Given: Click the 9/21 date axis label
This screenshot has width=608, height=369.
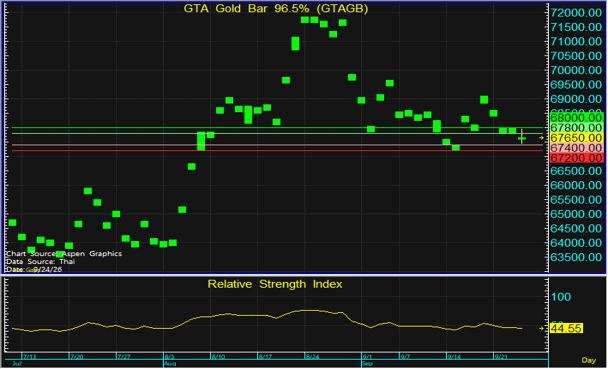Looking at the screenshot, I should [x=501, y=357].
